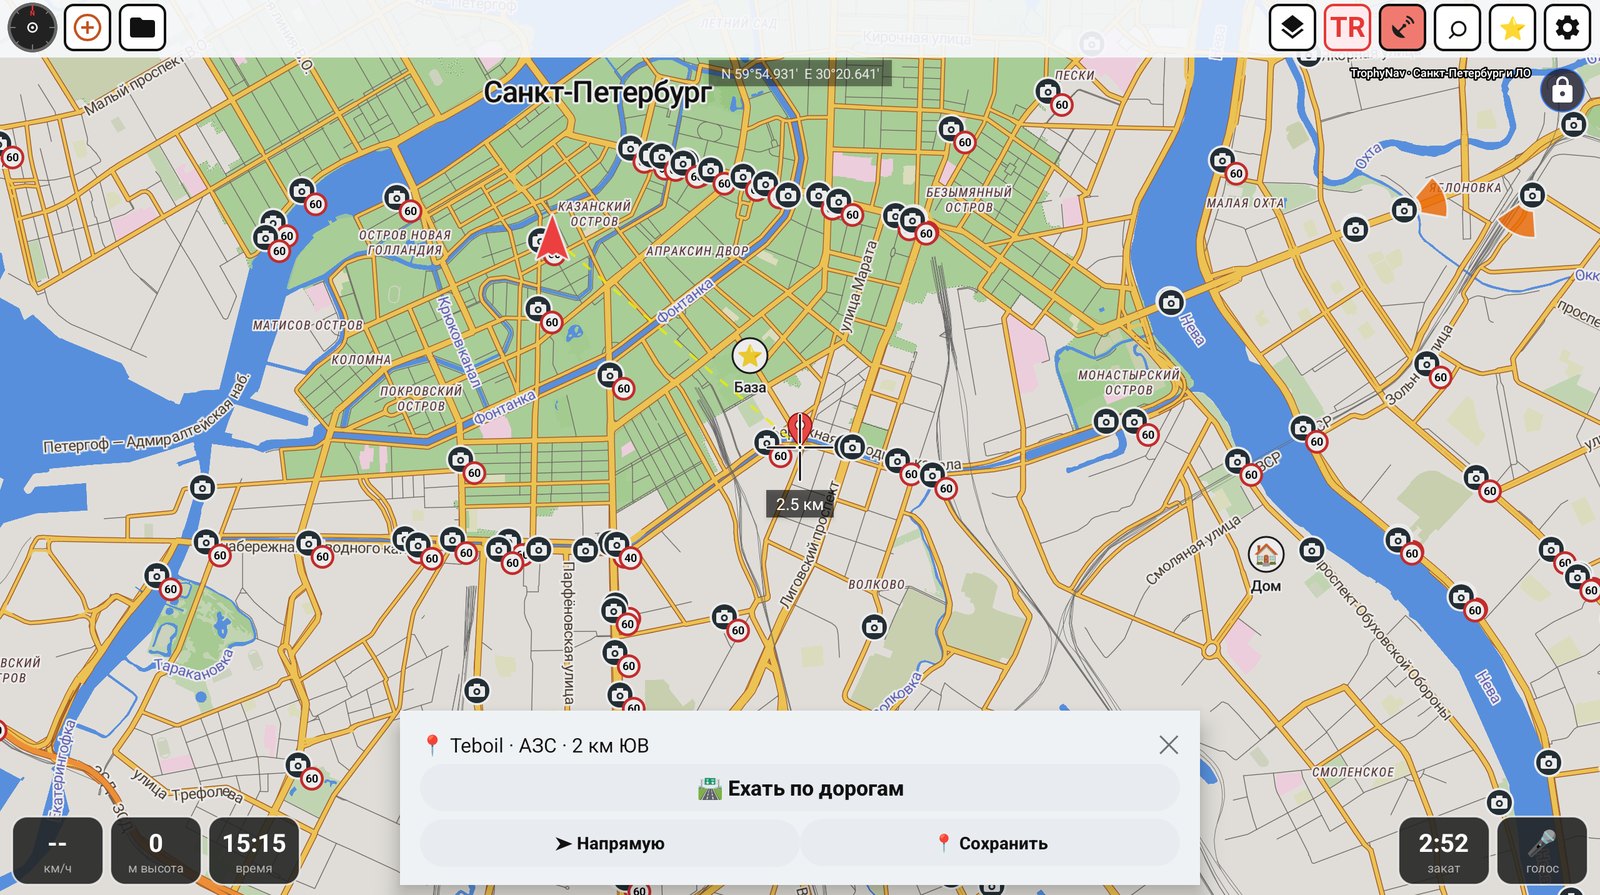Click the red navigation arrow marker
Image resolution: width=1600 pixels, height=895 pixels.
tap(552, 238)
